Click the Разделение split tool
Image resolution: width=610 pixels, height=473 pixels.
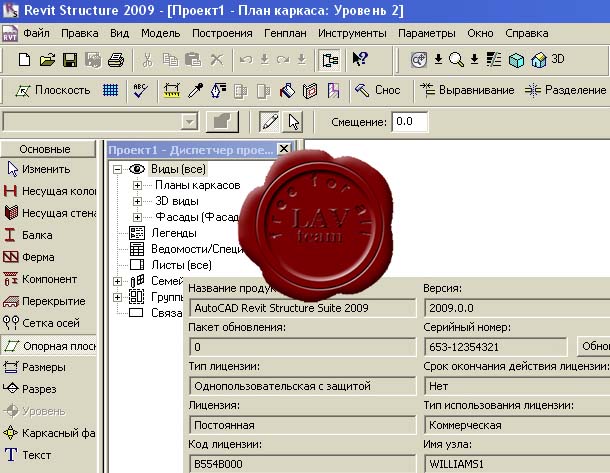[x=565, y=90]
